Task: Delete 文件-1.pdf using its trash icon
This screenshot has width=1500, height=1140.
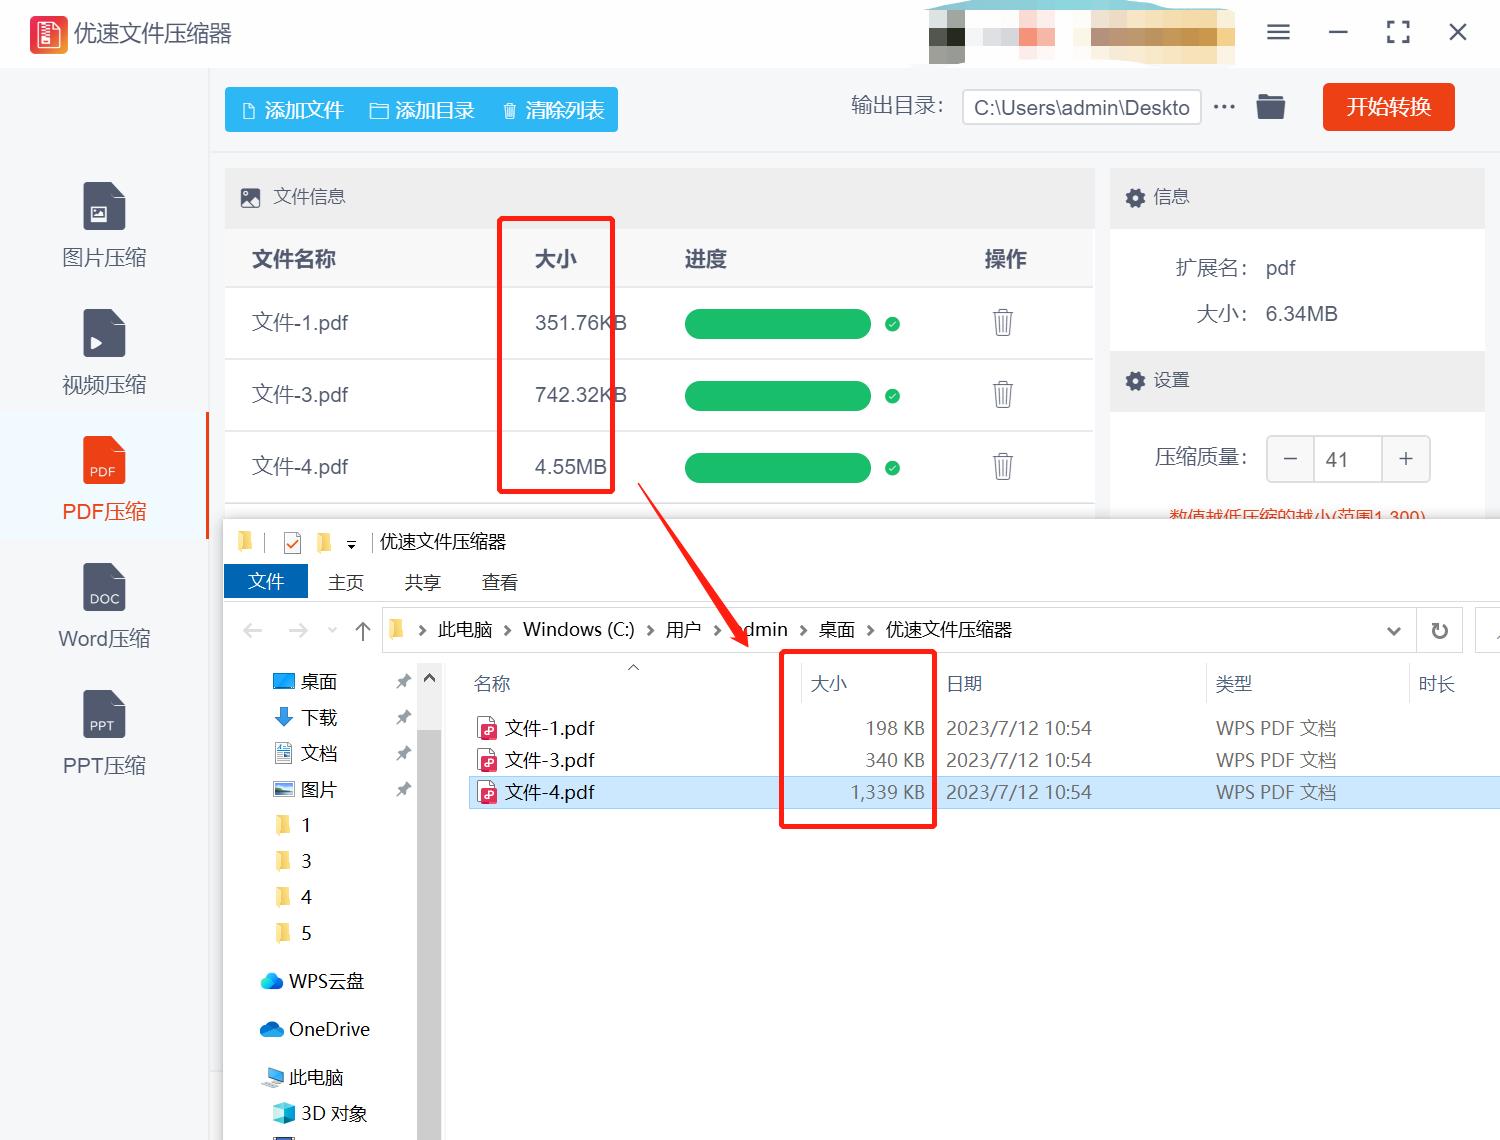Action: 1003,323
